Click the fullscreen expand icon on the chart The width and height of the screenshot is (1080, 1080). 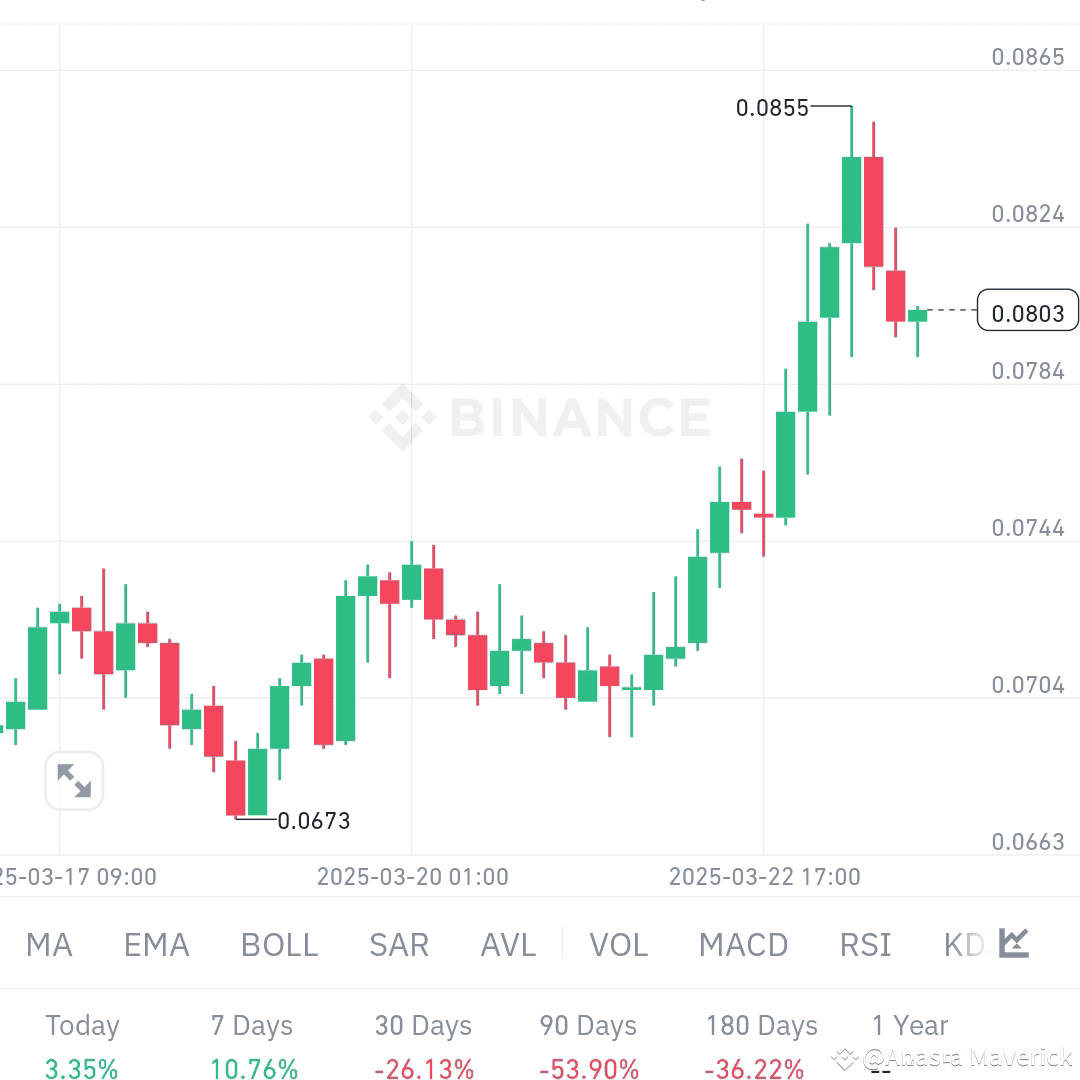click(x=74, y=781)
